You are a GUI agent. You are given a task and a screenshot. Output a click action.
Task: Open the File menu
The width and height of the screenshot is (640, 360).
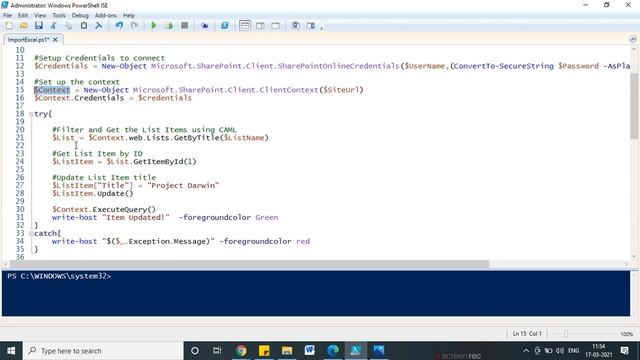(7, 16)
